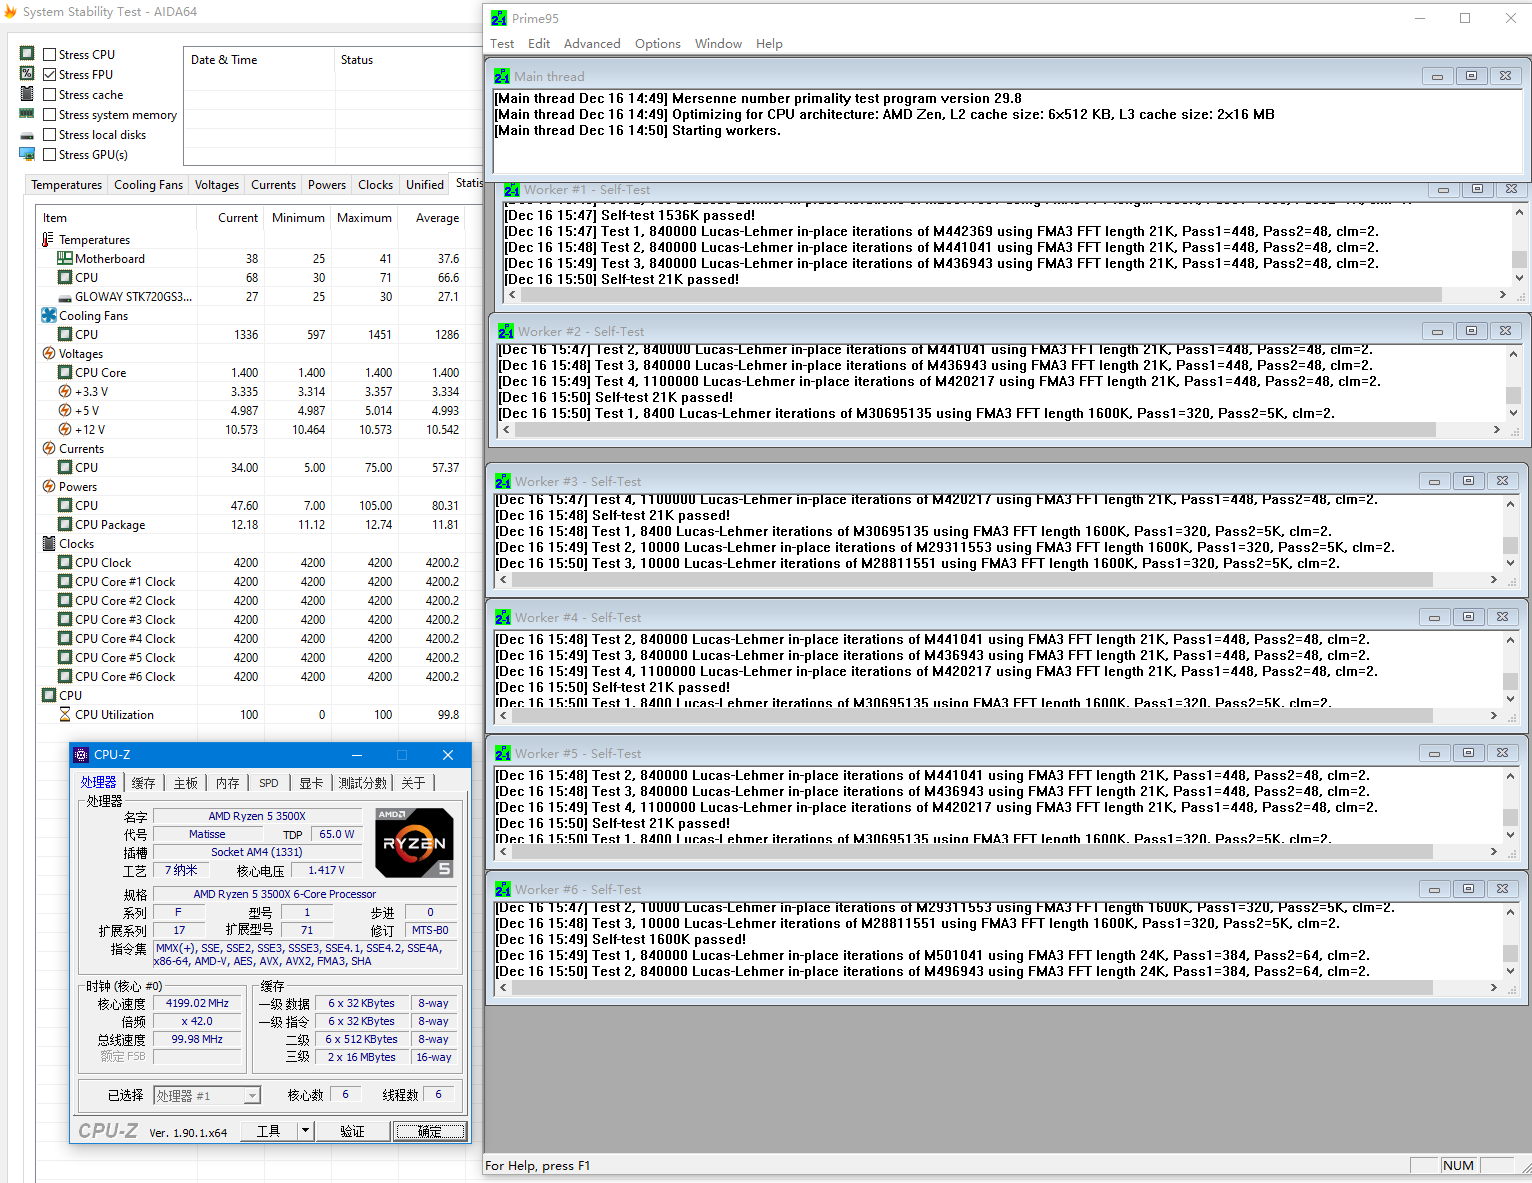The width and height of the screenshot is (1532, 1183).
Task: Click the Prime95 Main thread window icon
Action: tap(502, 76)
